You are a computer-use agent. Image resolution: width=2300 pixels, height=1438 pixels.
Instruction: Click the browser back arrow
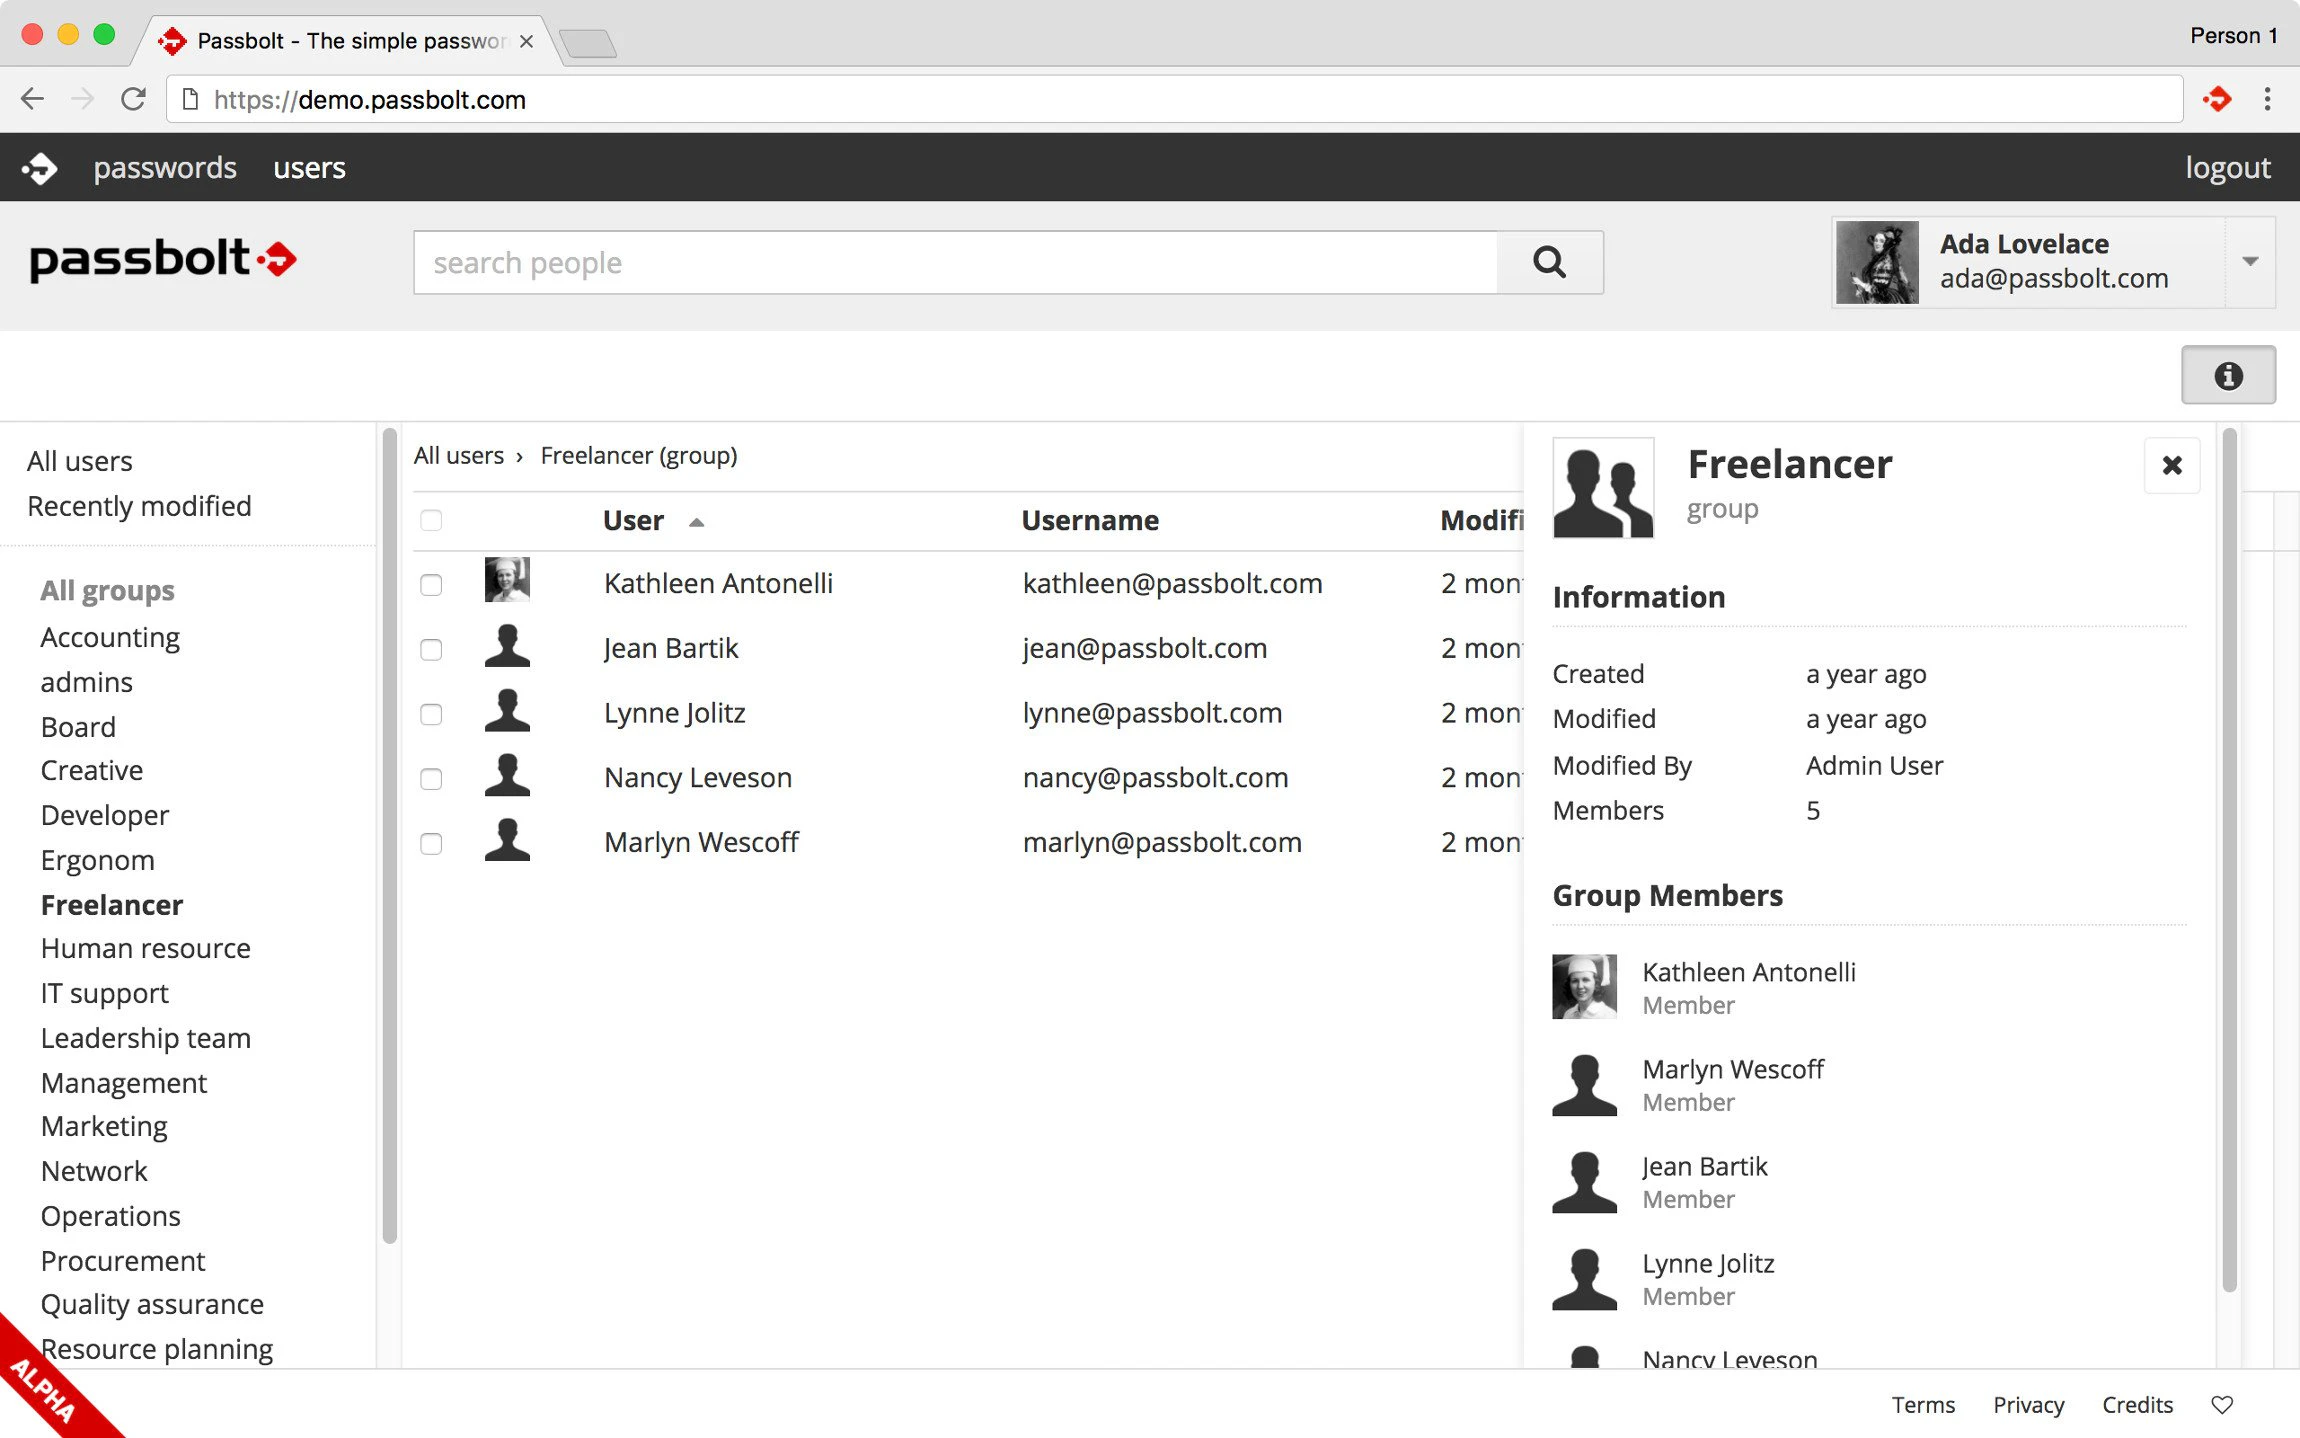(32, 99)
